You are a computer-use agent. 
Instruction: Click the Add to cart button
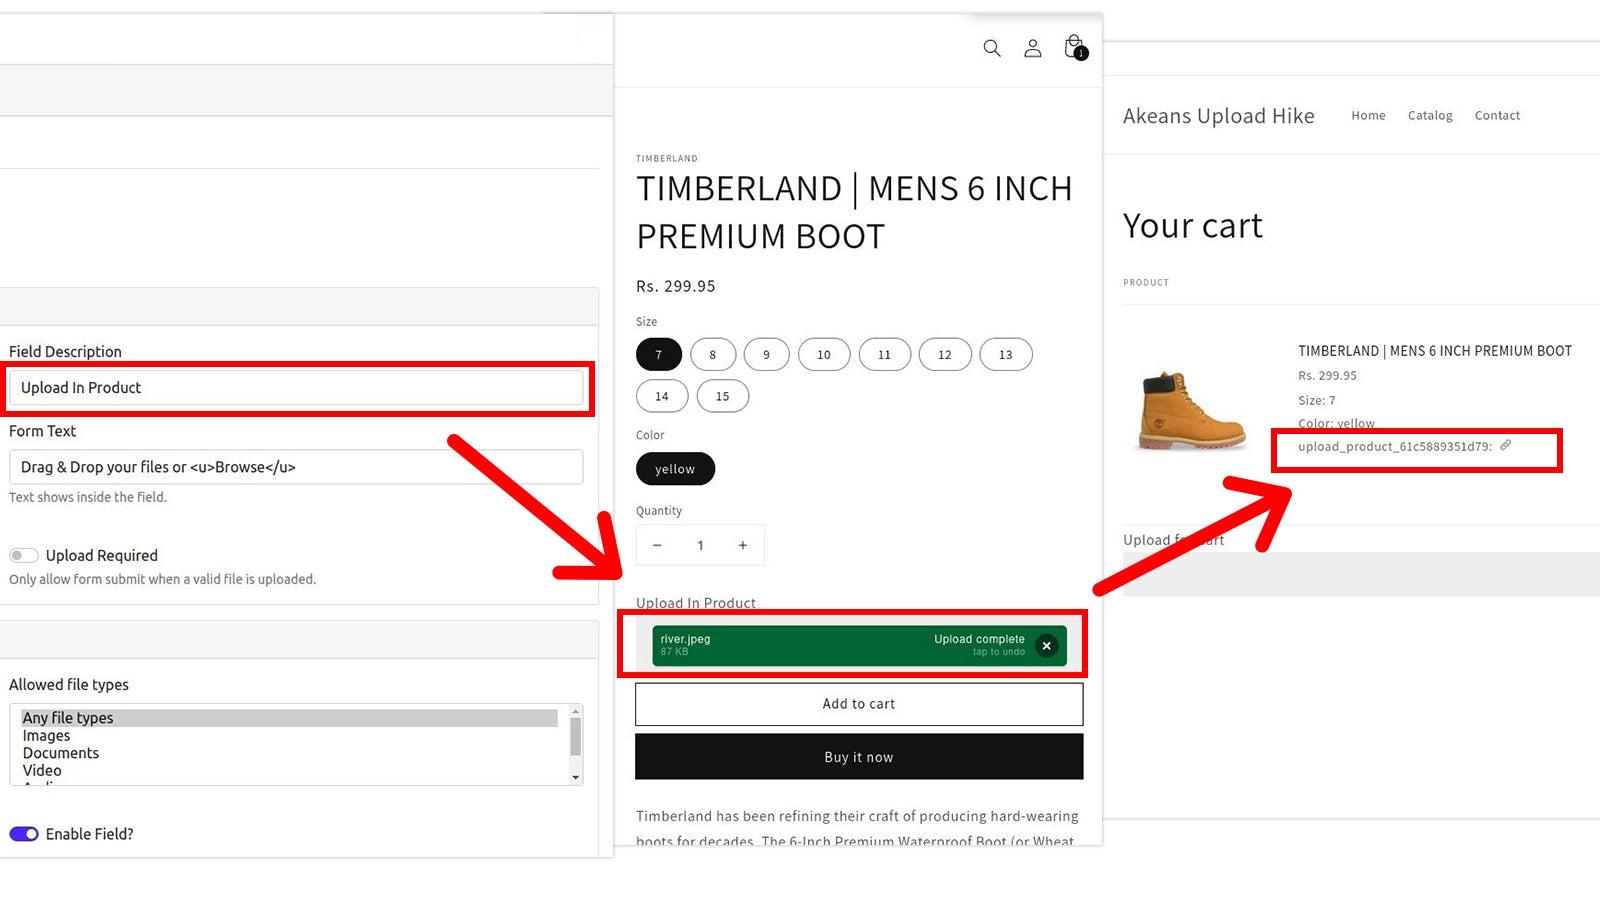(858, 703)
